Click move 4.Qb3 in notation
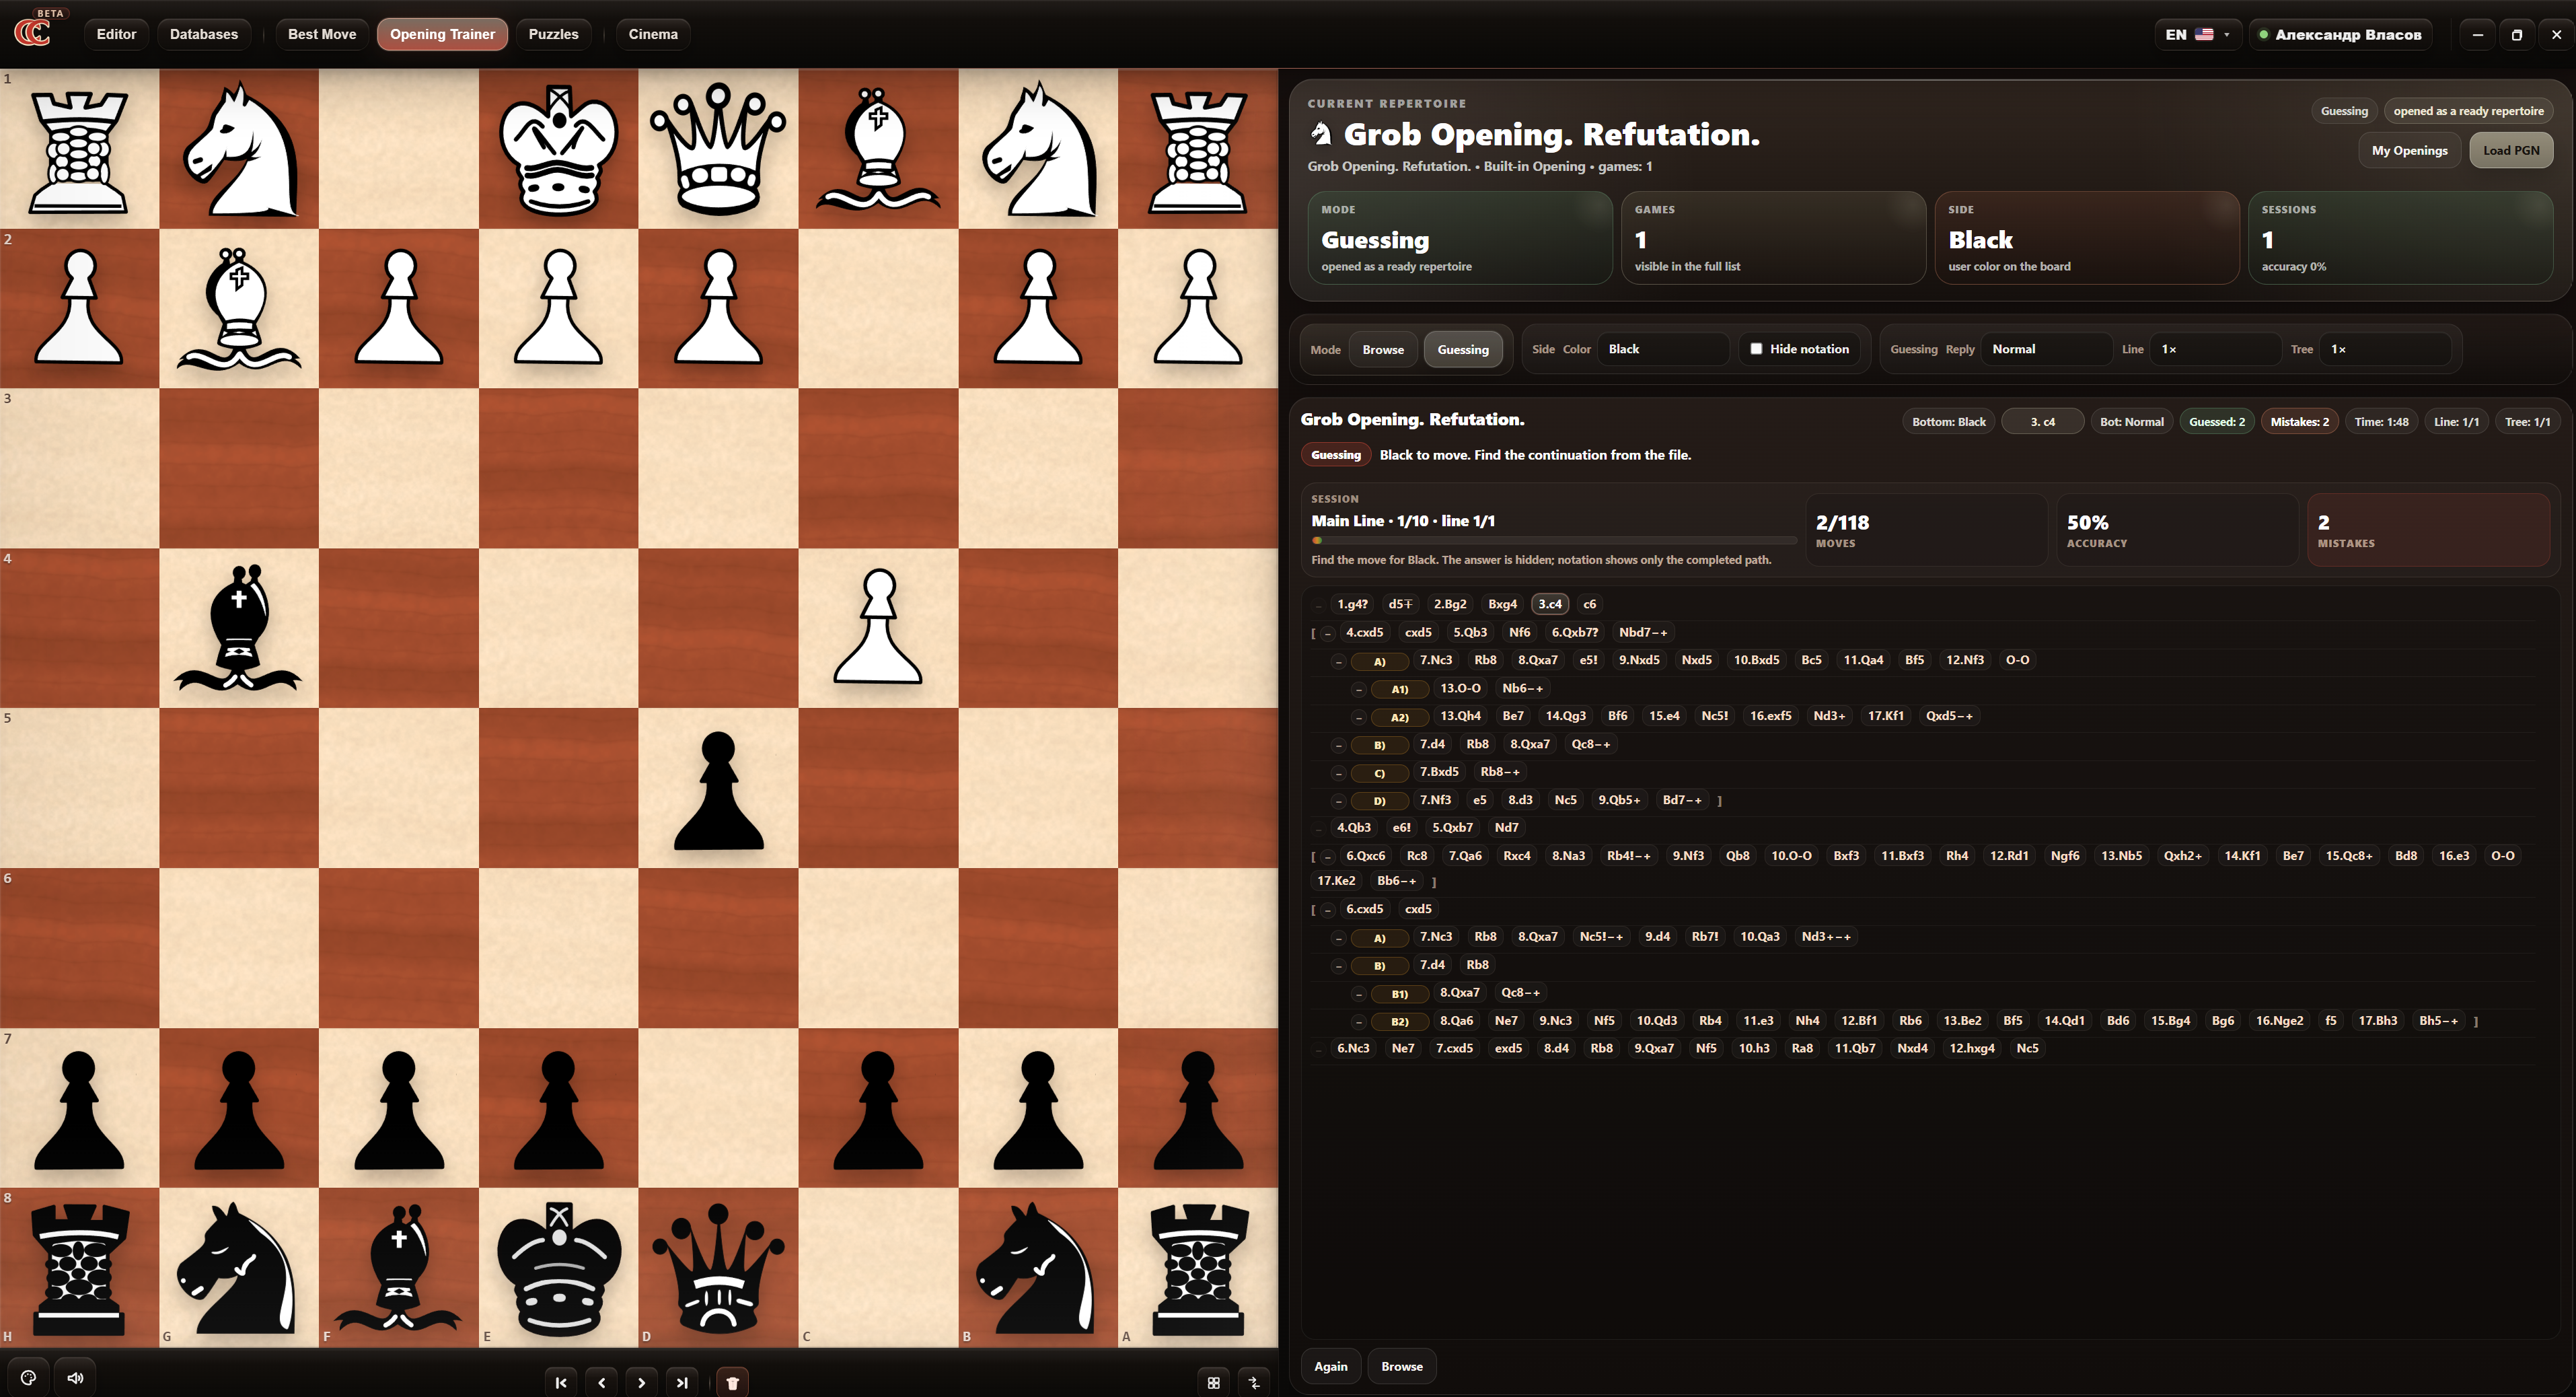The height and width of the screenshot is (1397, 2576). [x=1353, y=827]
